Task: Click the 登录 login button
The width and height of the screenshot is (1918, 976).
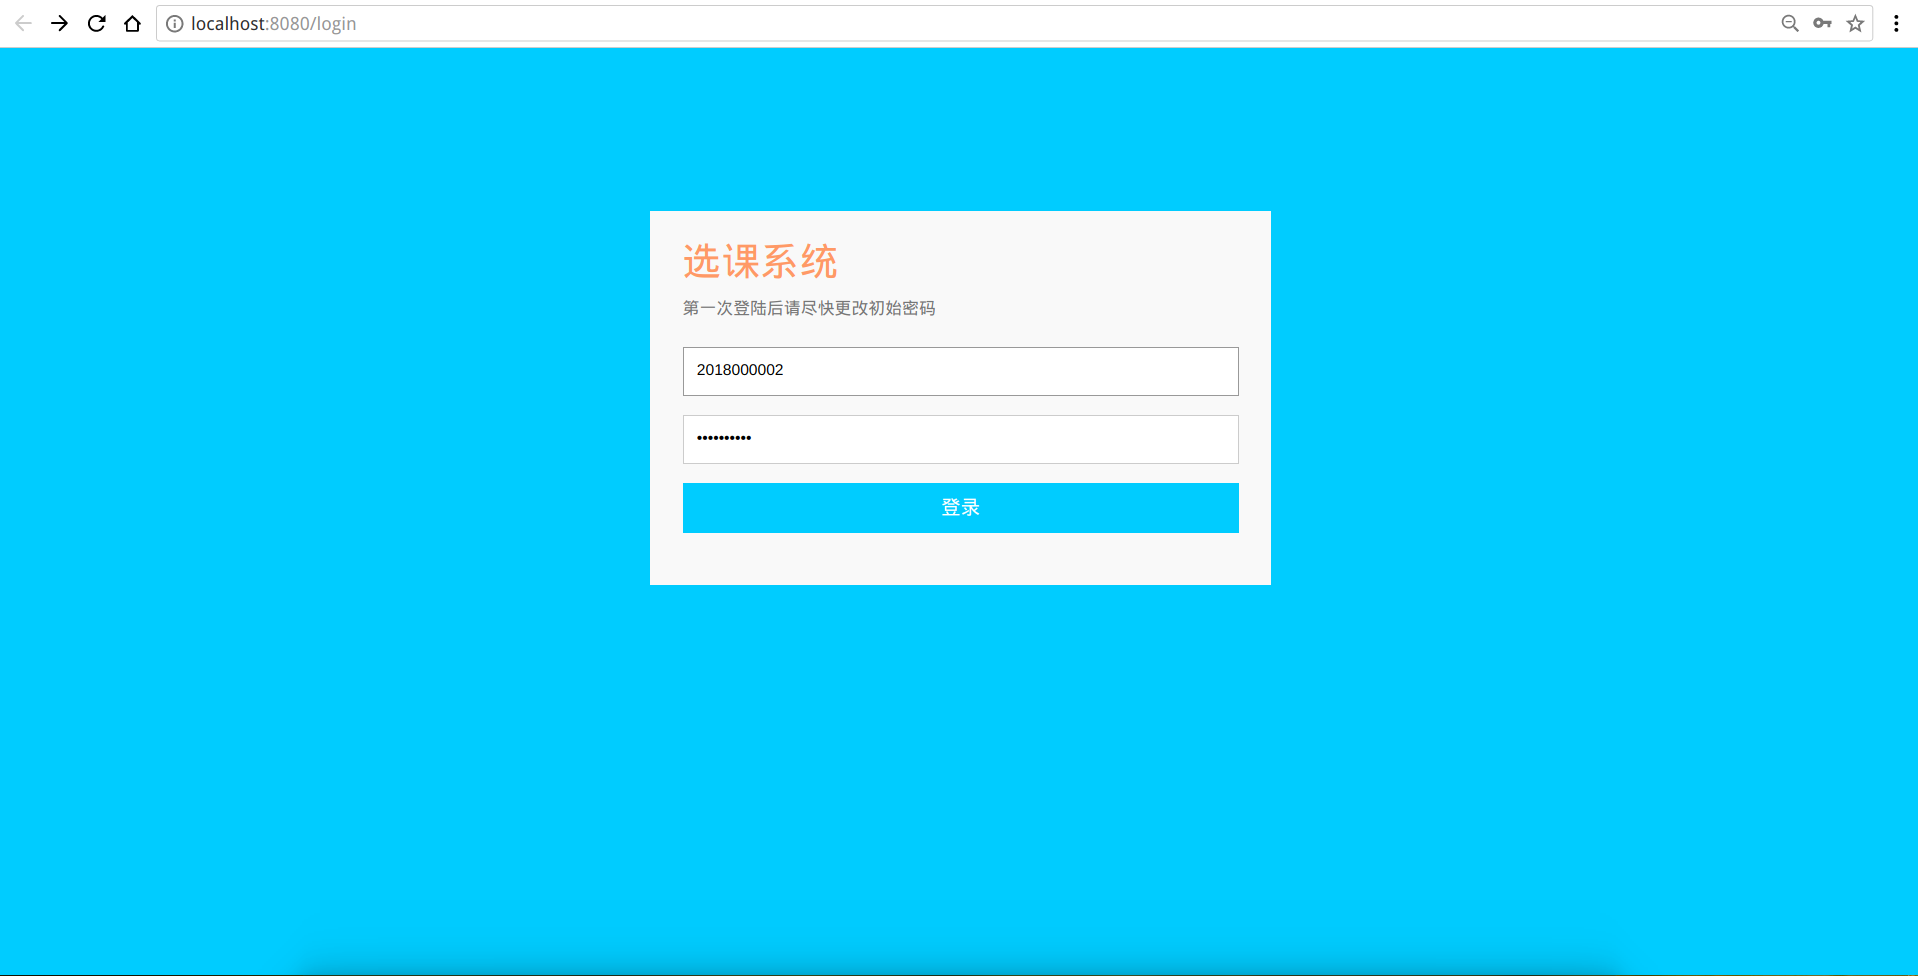Action: 959,507
